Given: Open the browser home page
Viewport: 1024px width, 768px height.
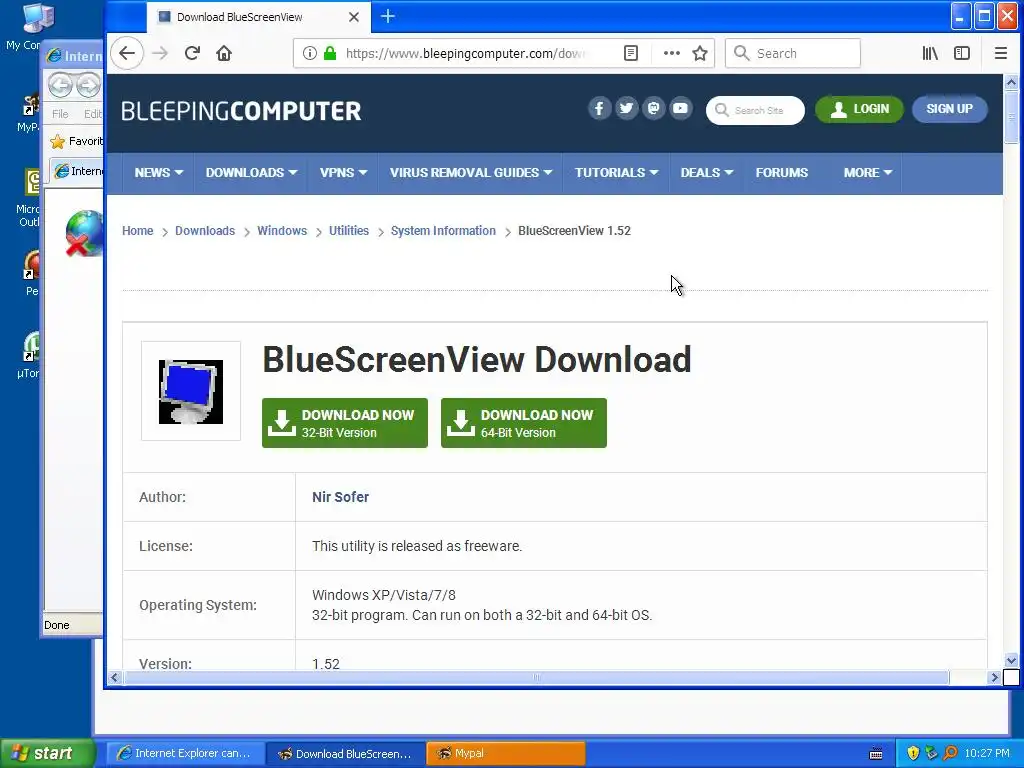Looking at the screenshot, I should [224, 53].
